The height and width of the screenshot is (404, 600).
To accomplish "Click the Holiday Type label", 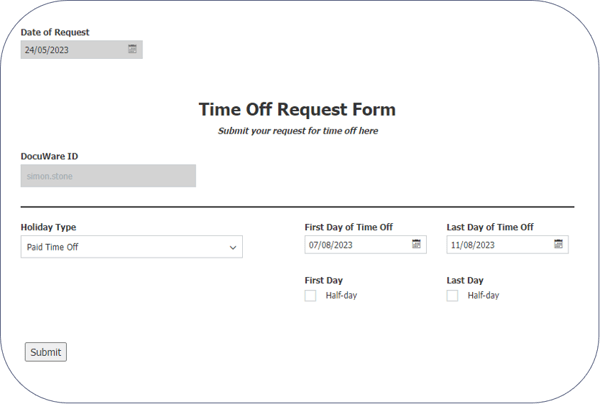I will (x=48, y=227).
